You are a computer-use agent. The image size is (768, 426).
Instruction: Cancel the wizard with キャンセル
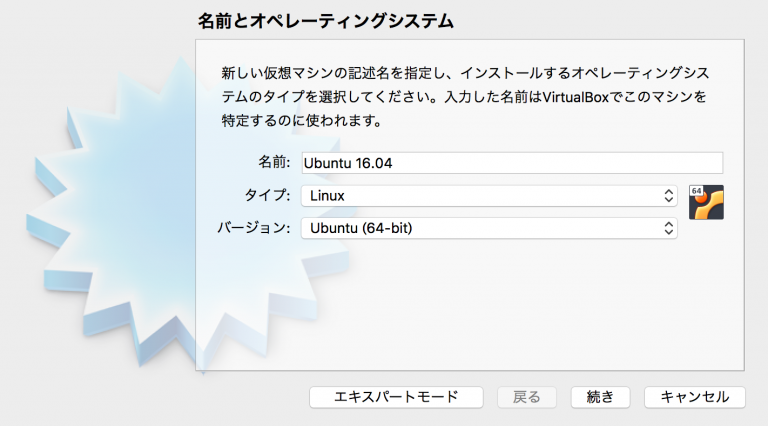695,397
